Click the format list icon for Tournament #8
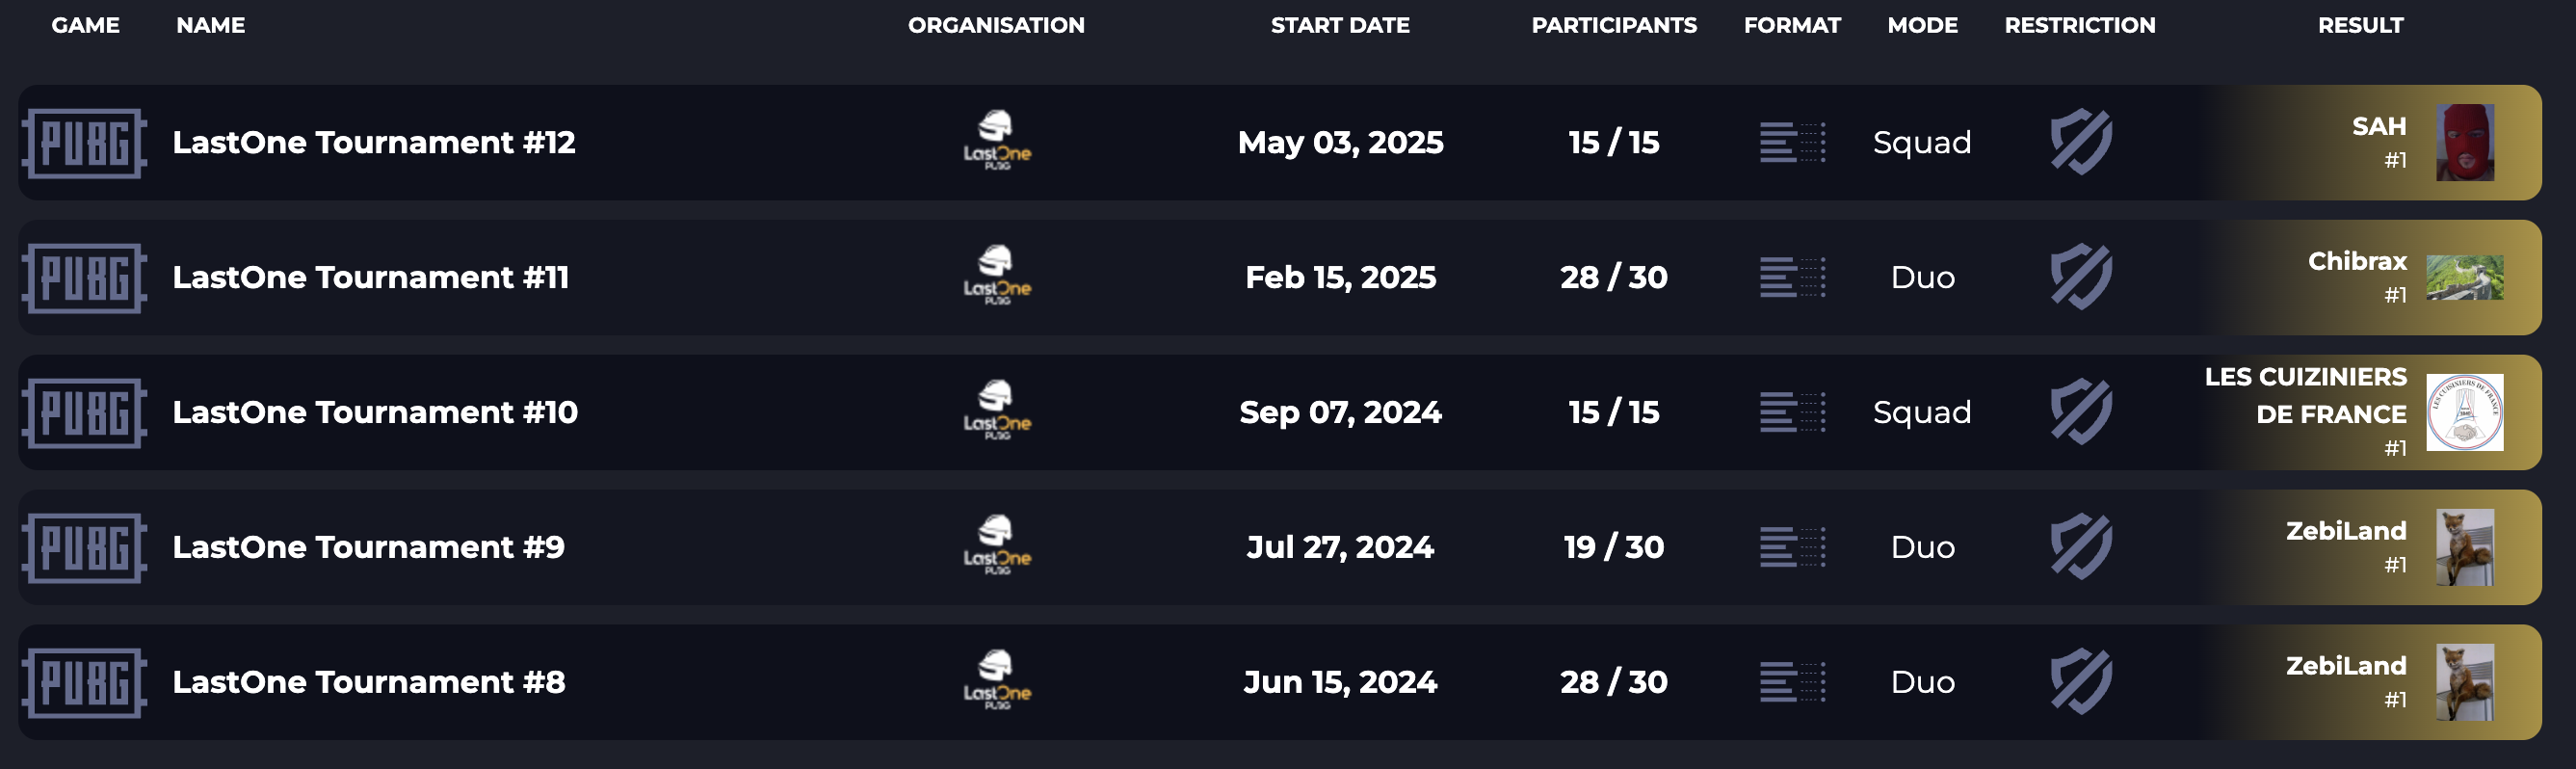2576x769 pixels. coord(1792,682)
